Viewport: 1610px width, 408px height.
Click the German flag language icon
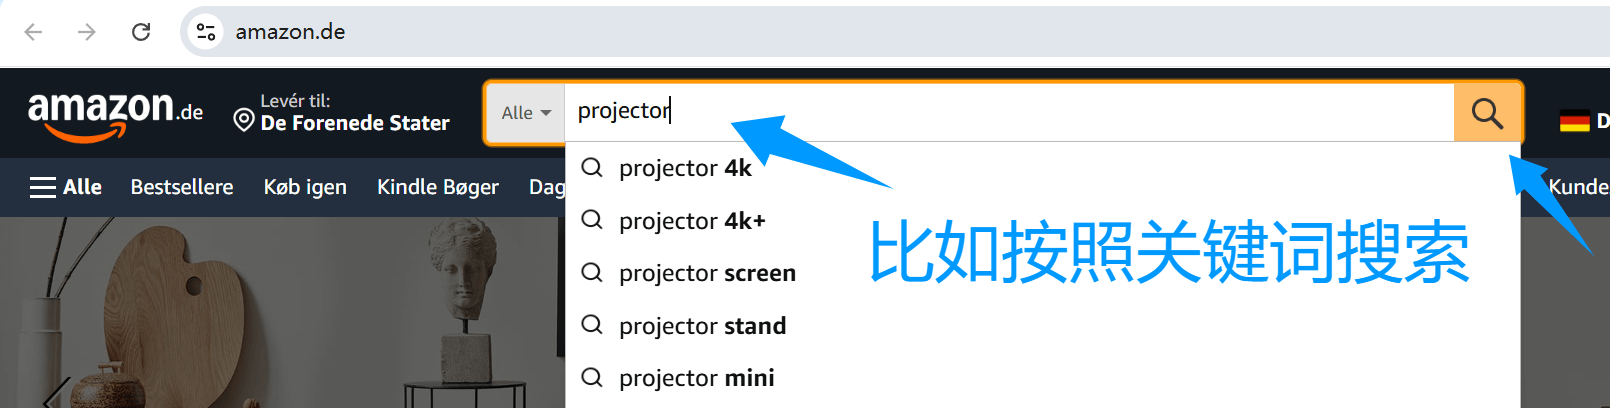point(1574,121)
